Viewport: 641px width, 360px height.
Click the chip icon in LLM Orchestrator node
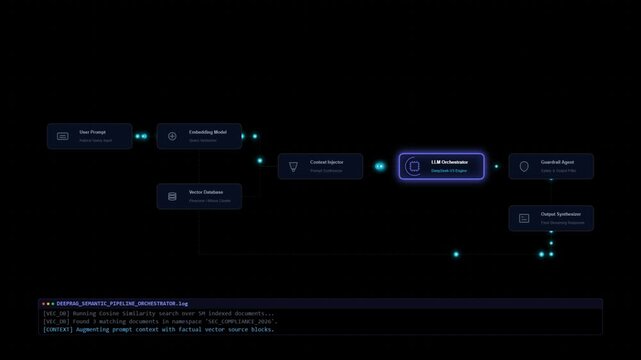[x=414, y=166]
